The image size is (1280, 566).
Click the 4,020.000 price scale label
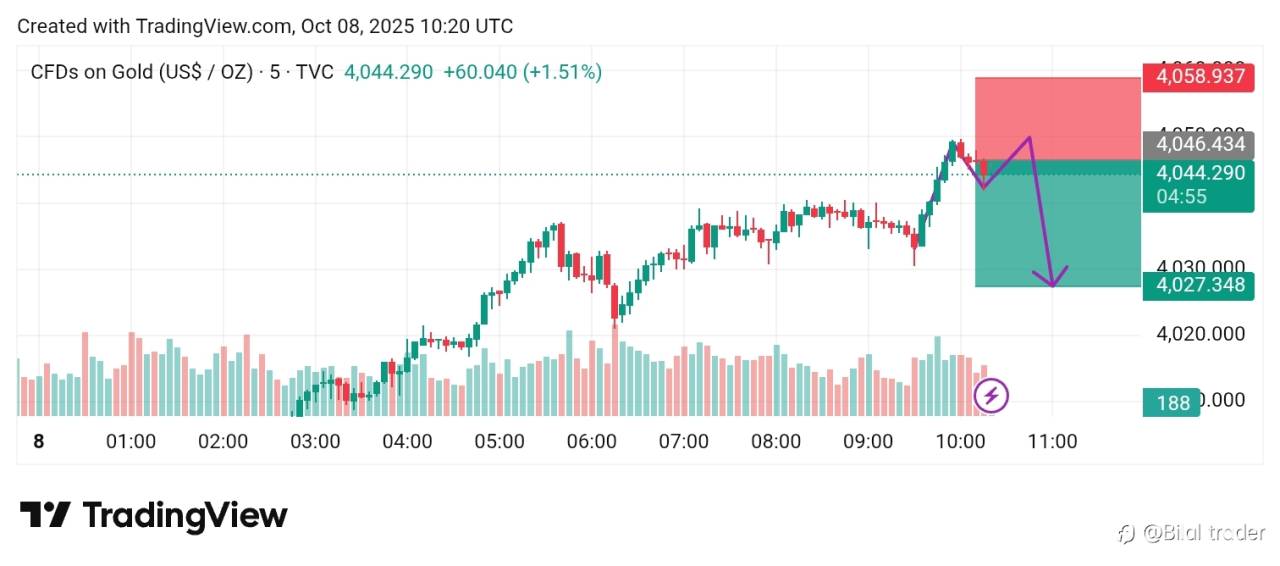point(1200,334)
